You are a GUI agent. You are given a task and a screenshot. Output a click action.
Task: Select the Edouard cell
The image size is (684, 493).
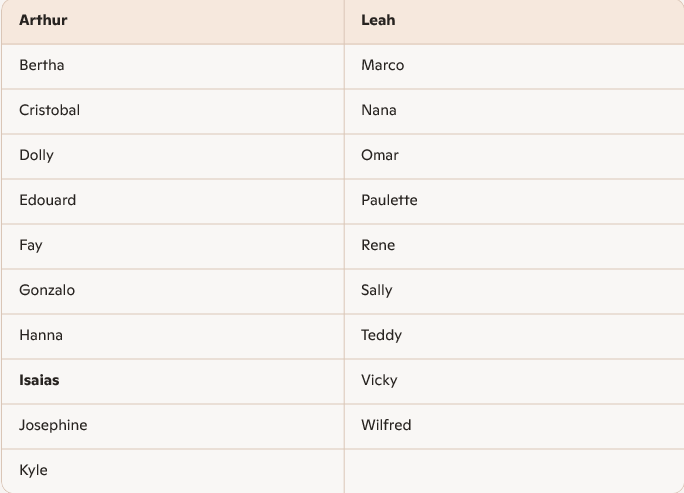point(48,200)
